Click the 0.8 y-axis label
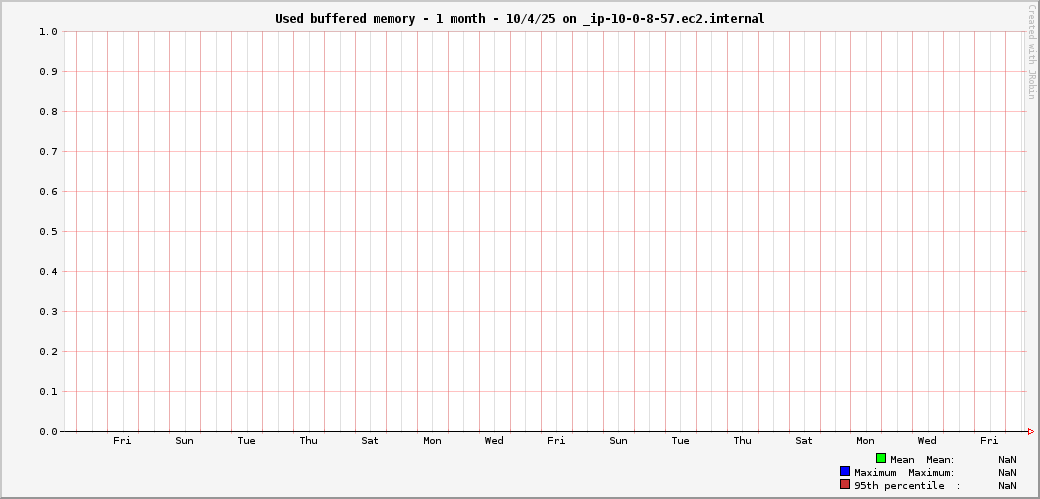The width and height of the screenshot is (1040, 499). click(48, 112)
